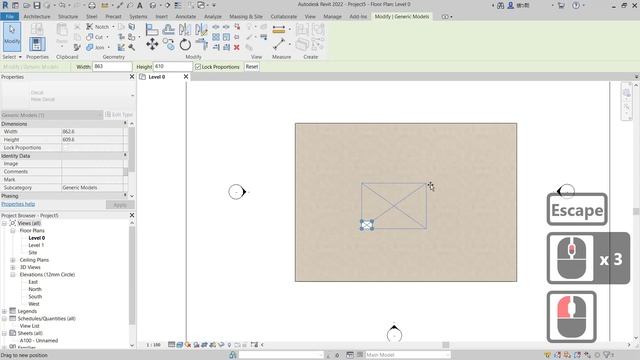Click the Width input field in options bar

(x=112, y=67)
